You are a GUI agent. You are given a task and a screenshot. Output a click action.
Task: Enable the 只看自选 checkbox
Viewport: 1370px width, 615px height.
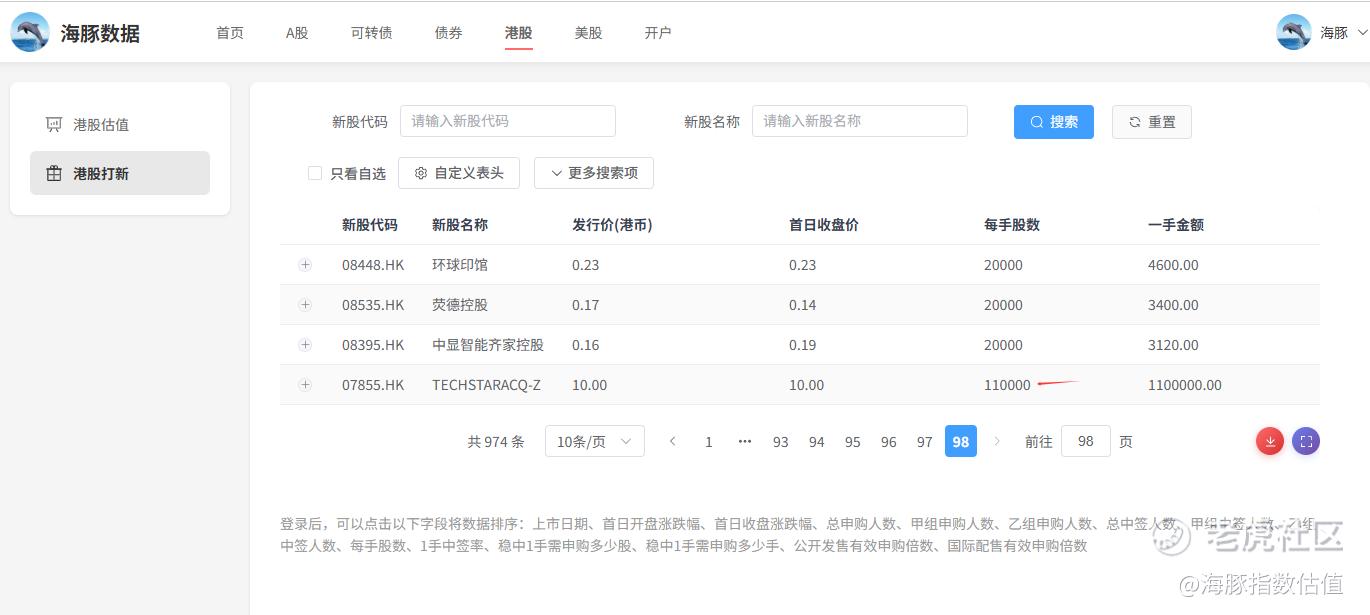coord(315,173)
